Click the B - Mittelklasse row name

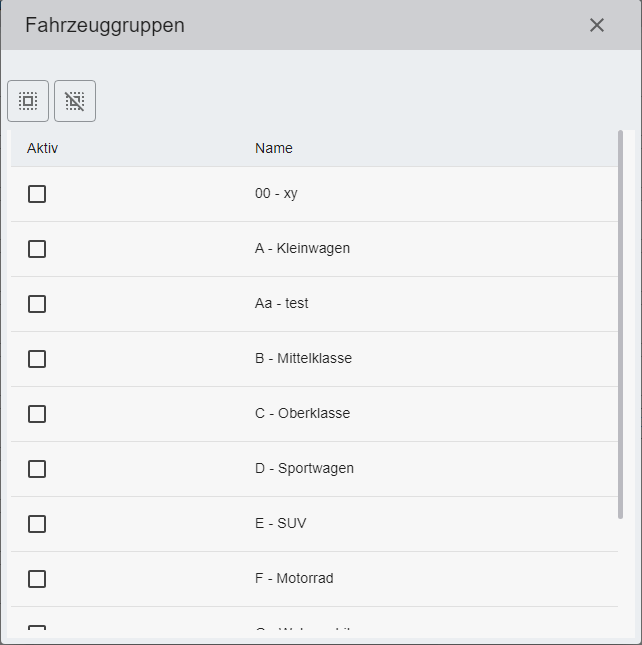click(x=303, y=358)
